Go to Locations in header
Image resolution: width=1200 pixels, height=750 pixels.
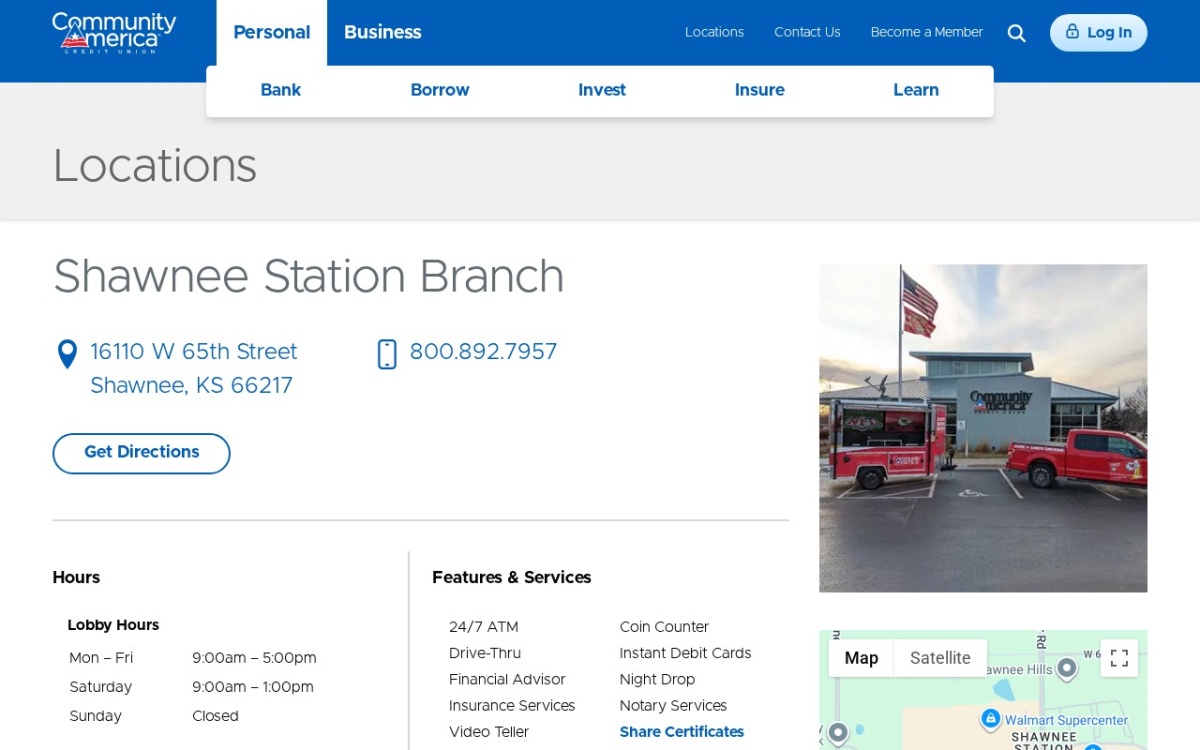point(714,32)
